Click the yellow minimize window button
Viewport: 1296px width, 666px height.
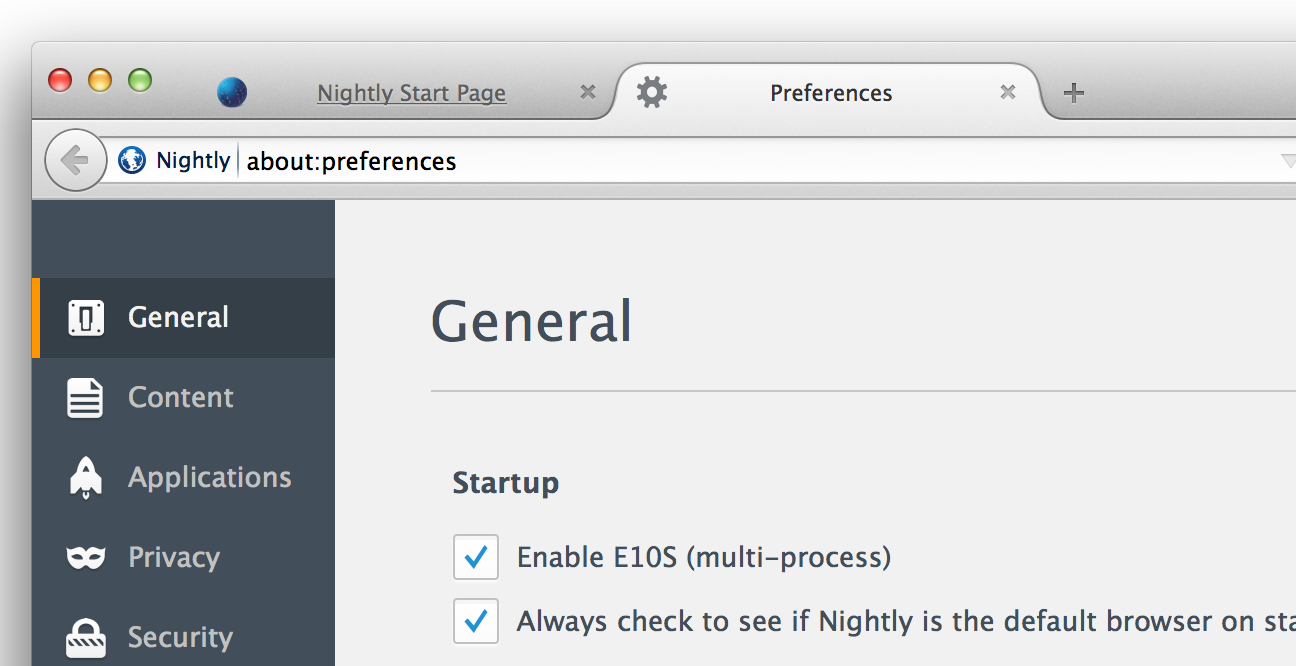(x=100, y=80)
